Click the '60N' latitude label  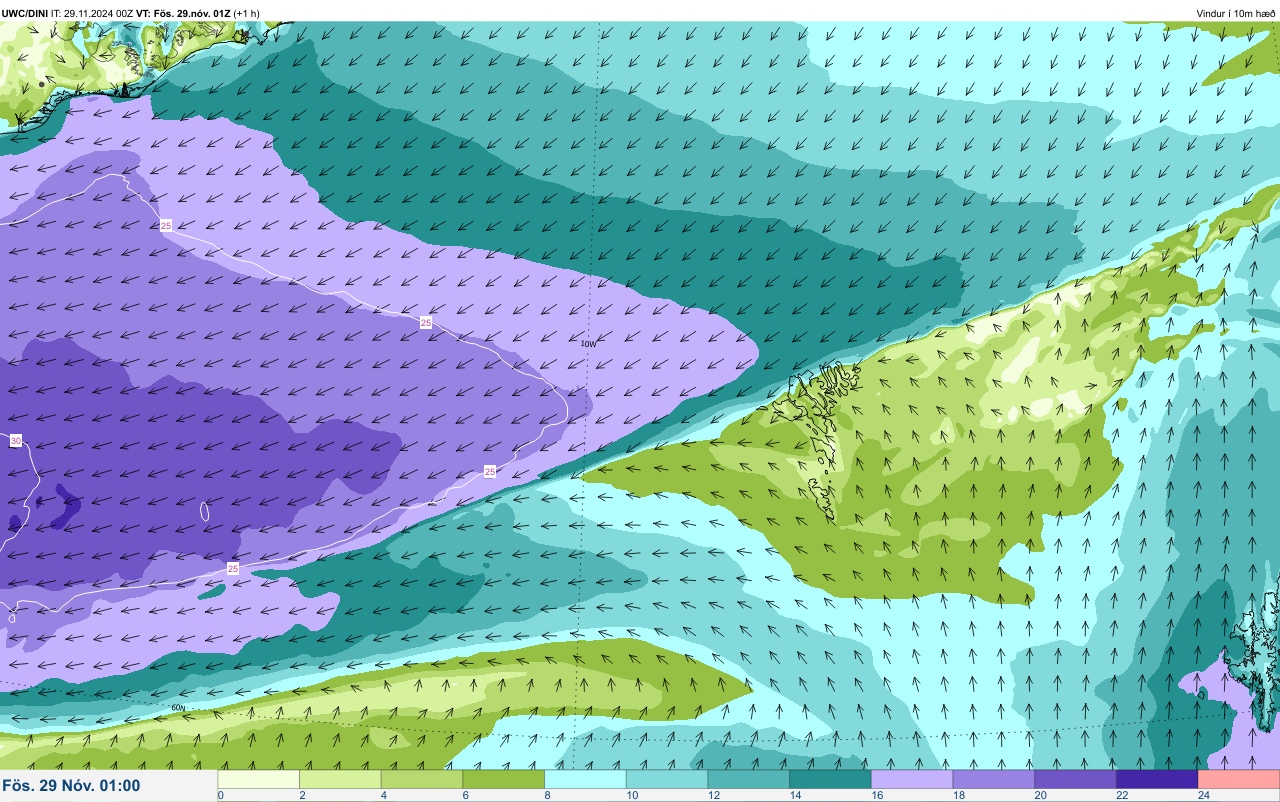click(178, 708)
